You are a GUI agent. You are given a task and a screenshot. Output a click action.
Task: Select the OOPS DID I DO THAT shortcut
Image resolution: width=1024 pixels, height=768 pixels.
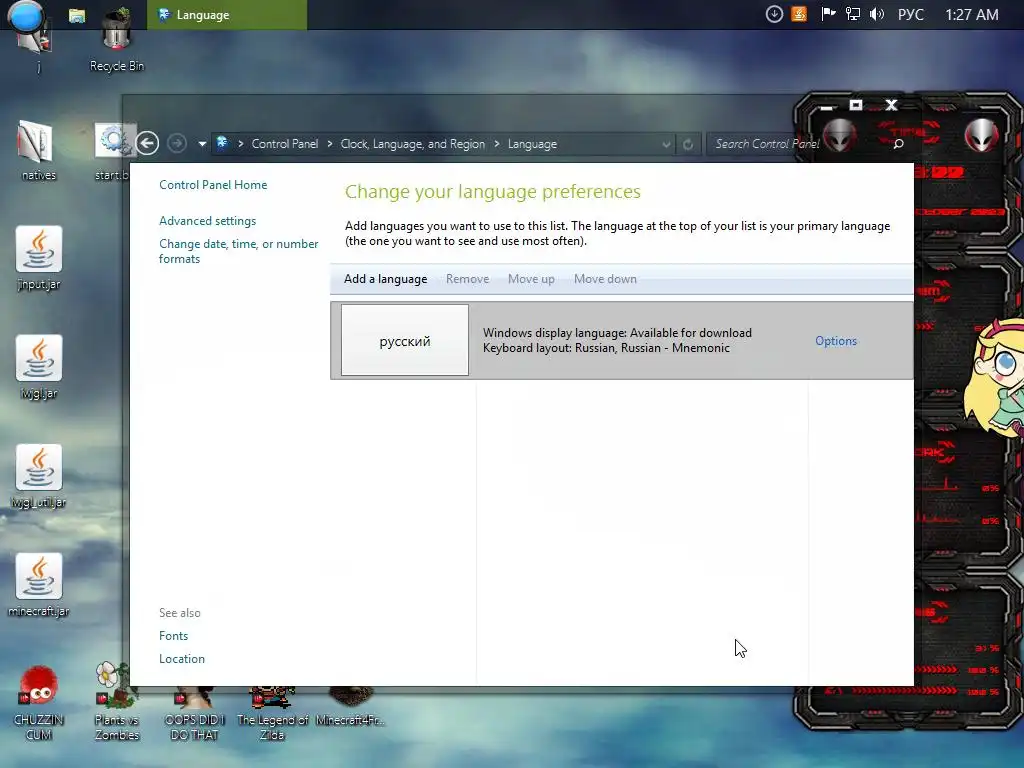pyautogui.click(x=194, y=714)
